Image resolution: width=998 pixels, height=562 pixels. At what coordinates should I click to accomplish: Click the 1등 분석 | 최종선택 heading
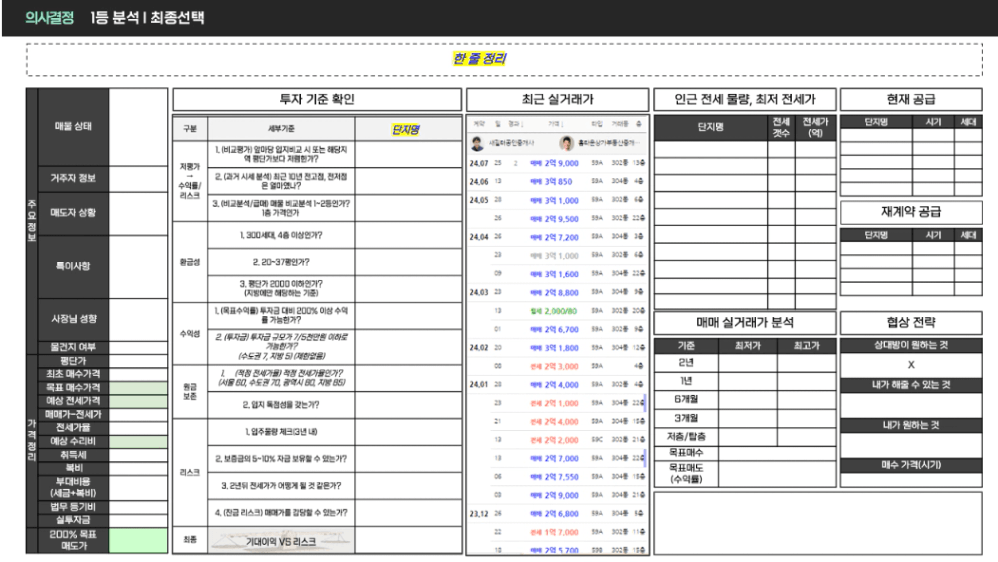(147, 18)
